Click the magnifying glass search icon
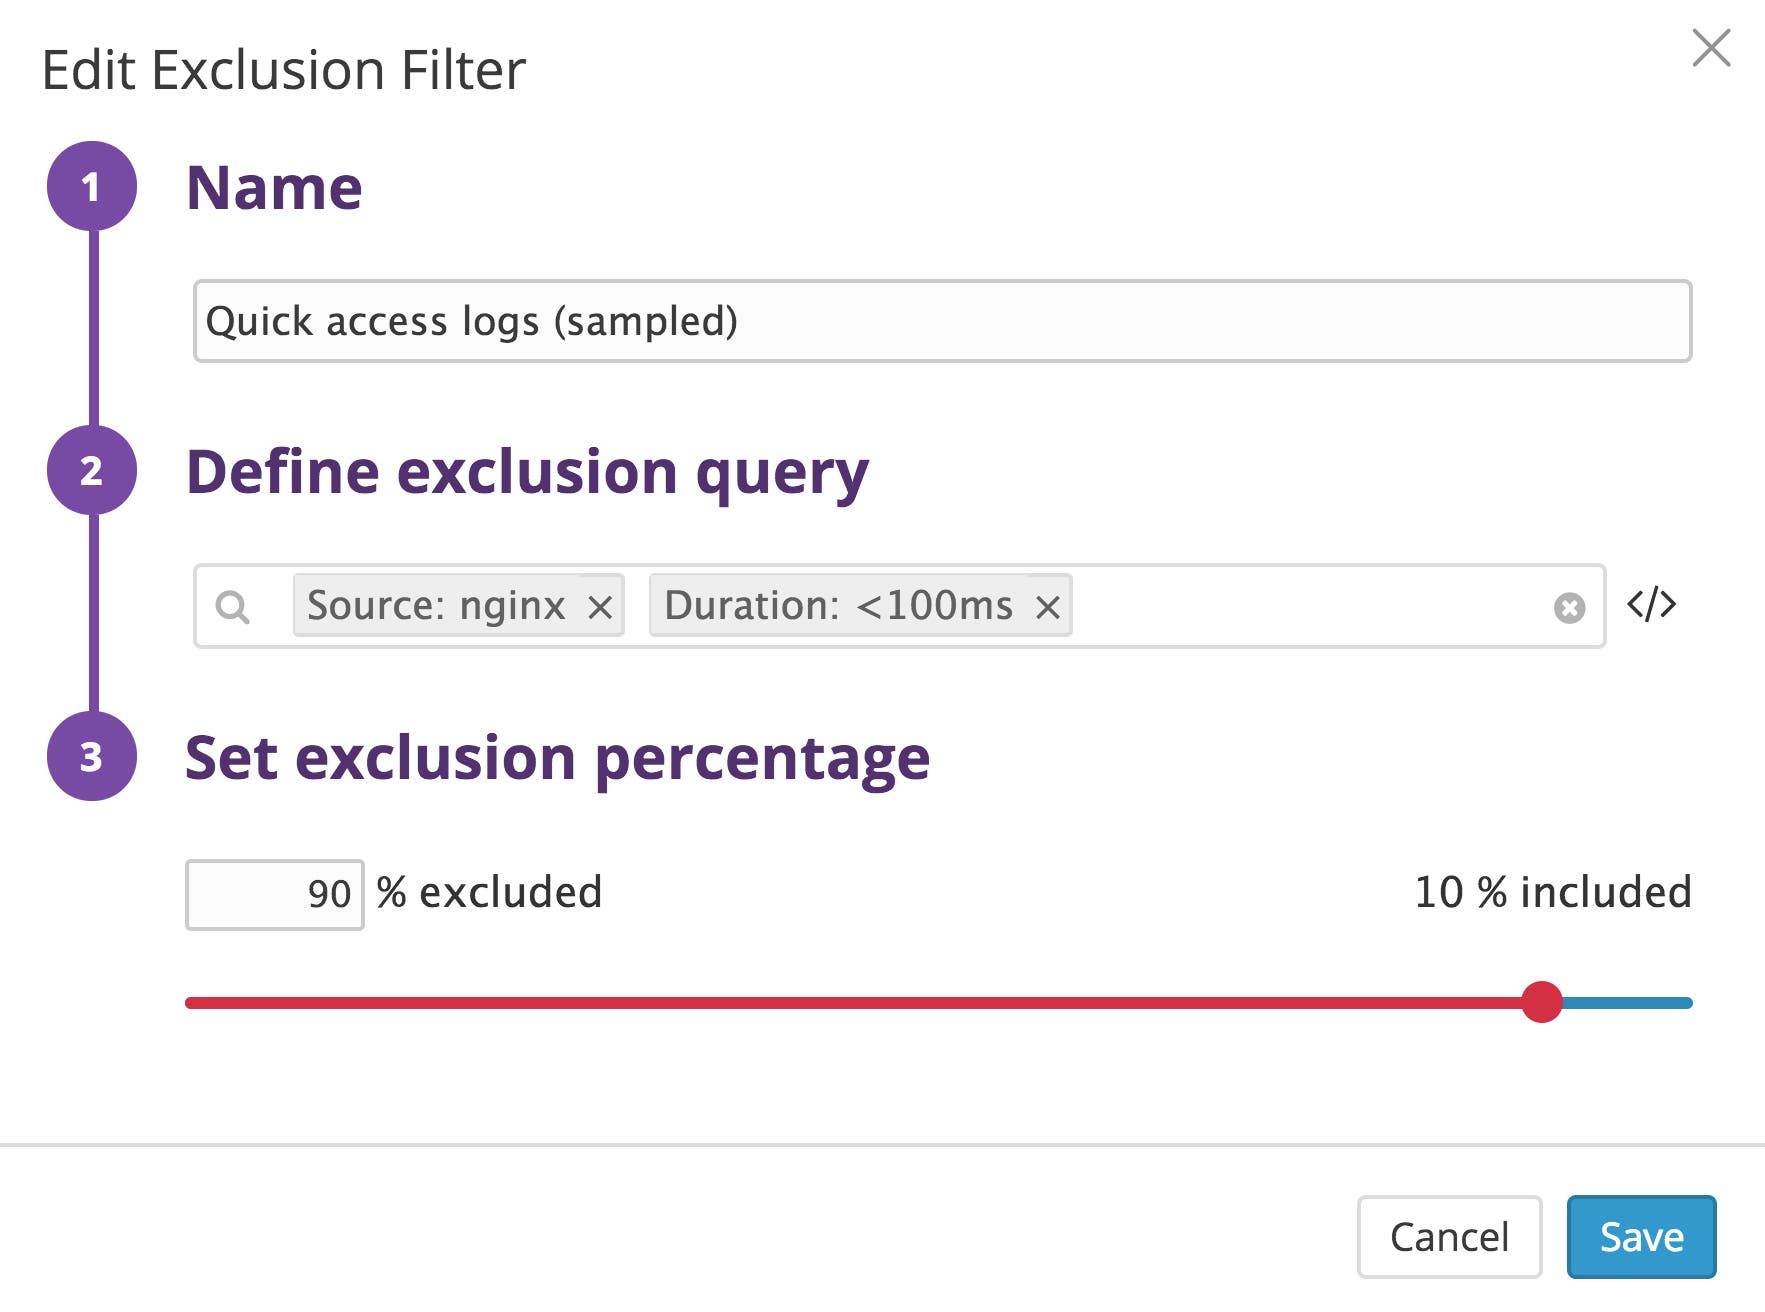 coord(233,606)
